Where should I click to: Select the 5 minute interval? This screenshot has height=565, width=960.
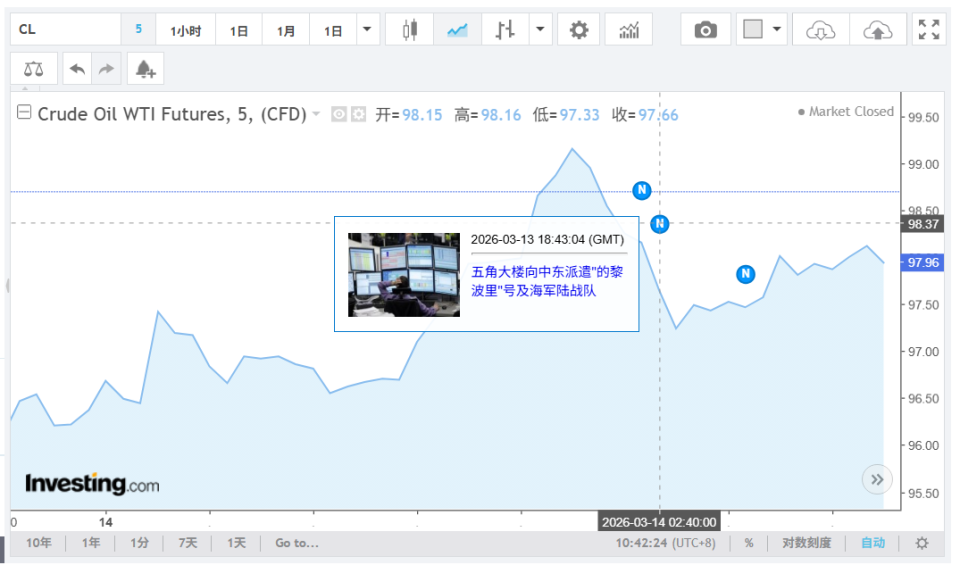[x=138, y=29]
